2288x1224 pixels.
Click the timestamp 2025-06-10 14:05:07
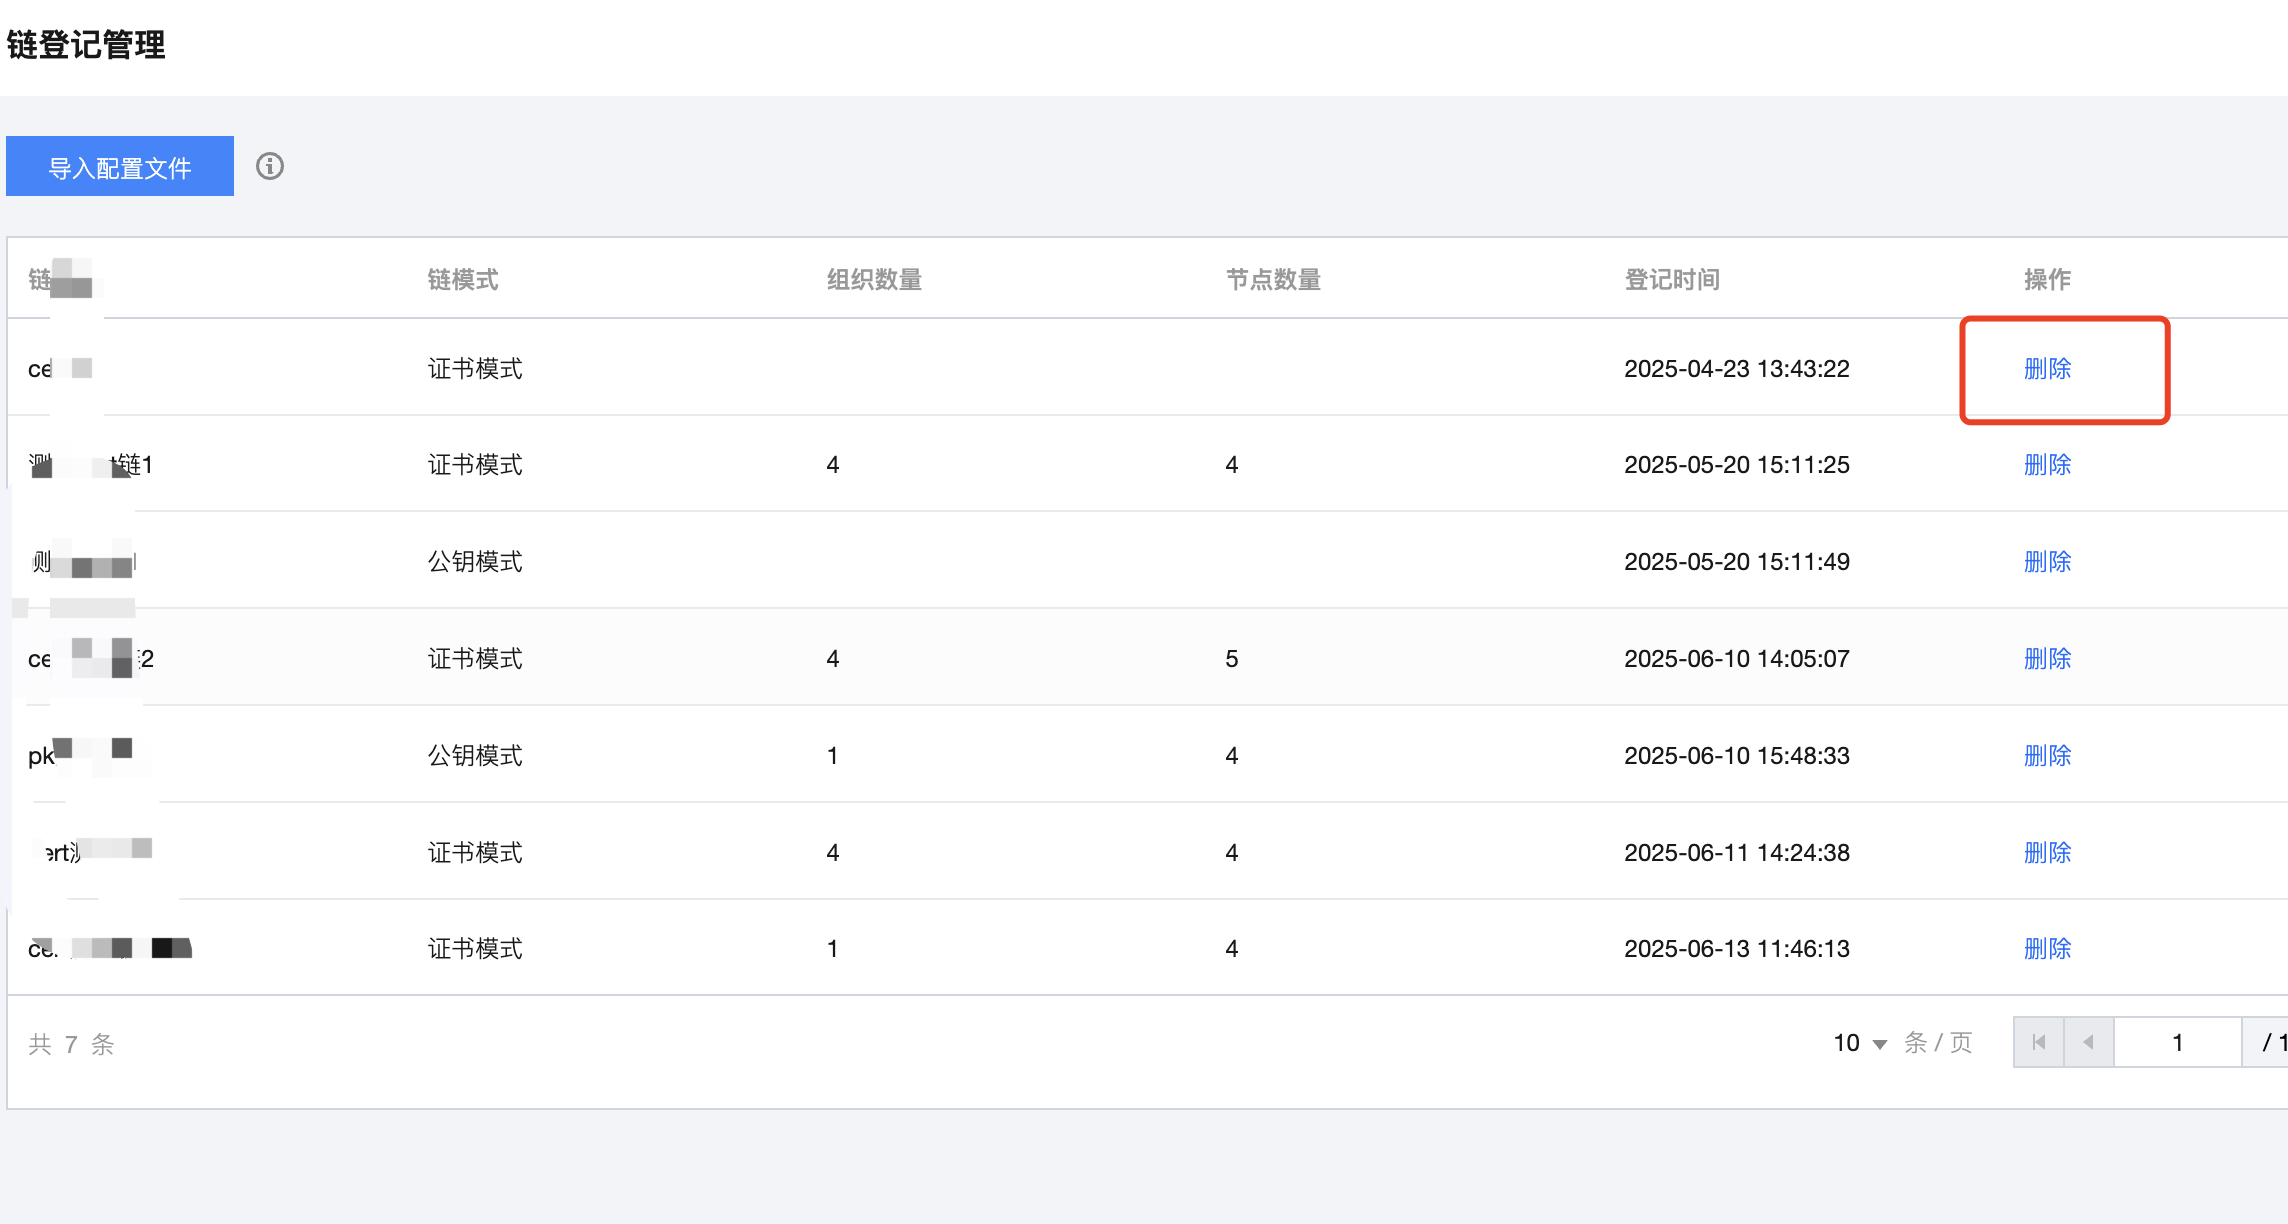(x=1737, y=659)
